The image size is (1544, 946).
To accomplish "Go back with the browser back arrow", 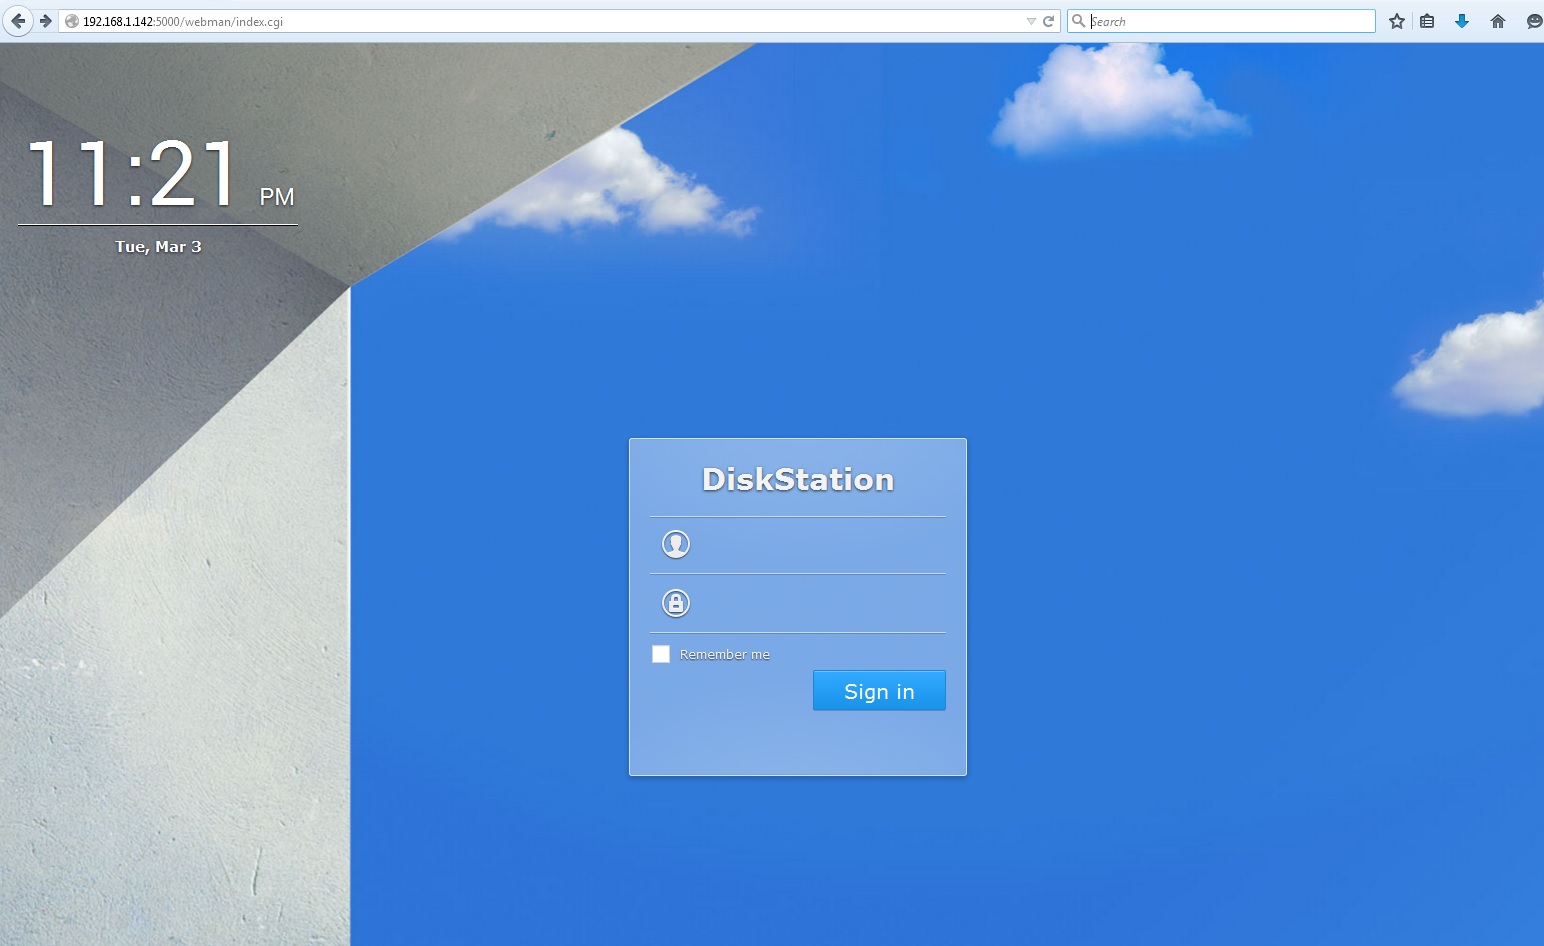I will (x=18, y=21).
